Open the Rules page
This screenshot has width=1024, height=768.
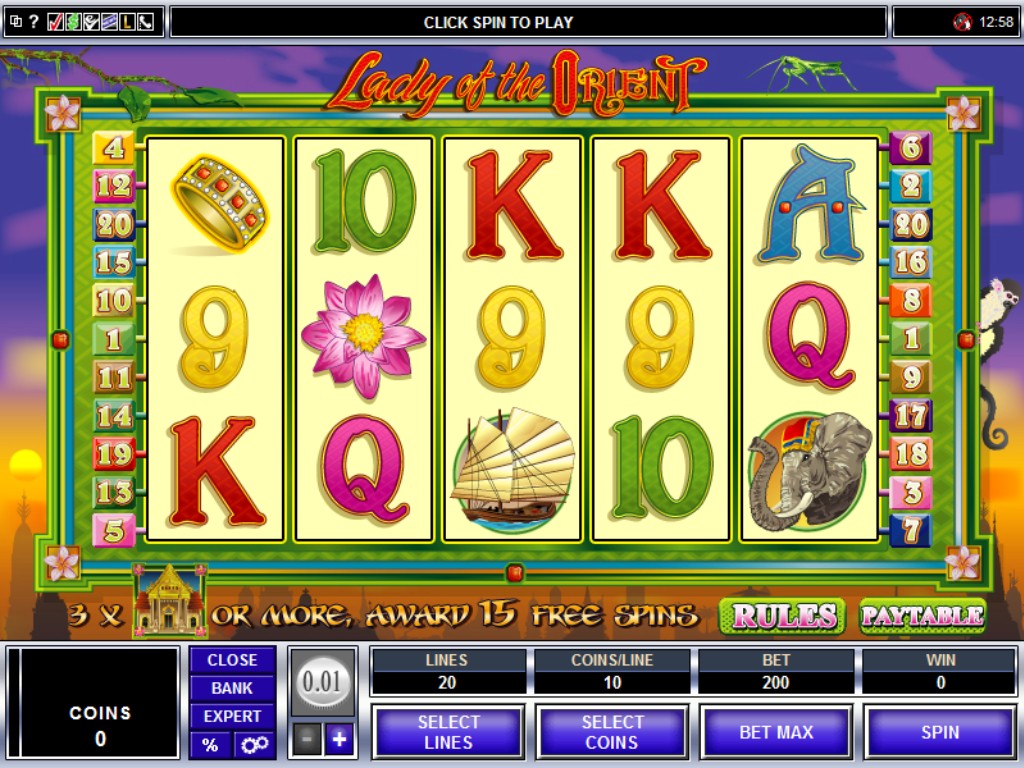[783, 616]
